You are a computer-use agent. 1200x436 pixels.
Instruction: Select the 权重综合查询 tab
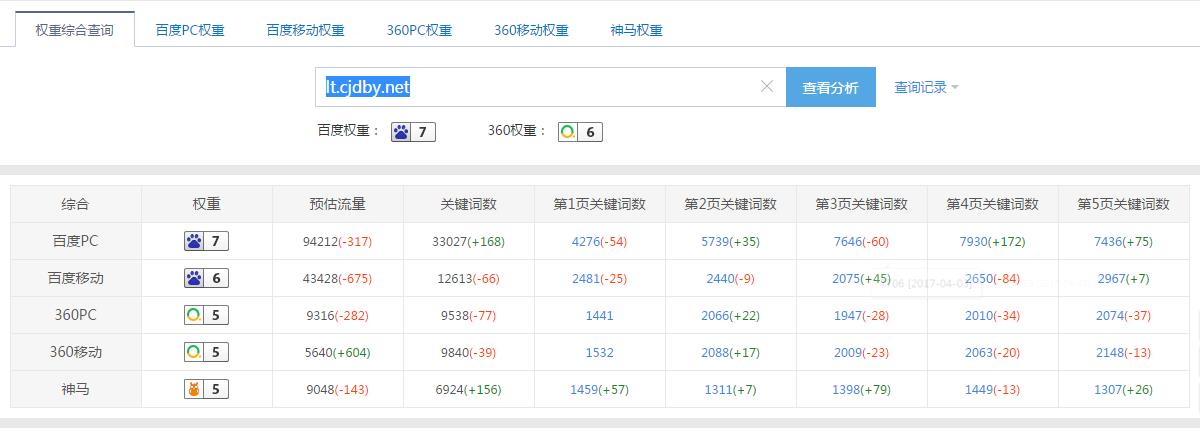coord(74,30)
